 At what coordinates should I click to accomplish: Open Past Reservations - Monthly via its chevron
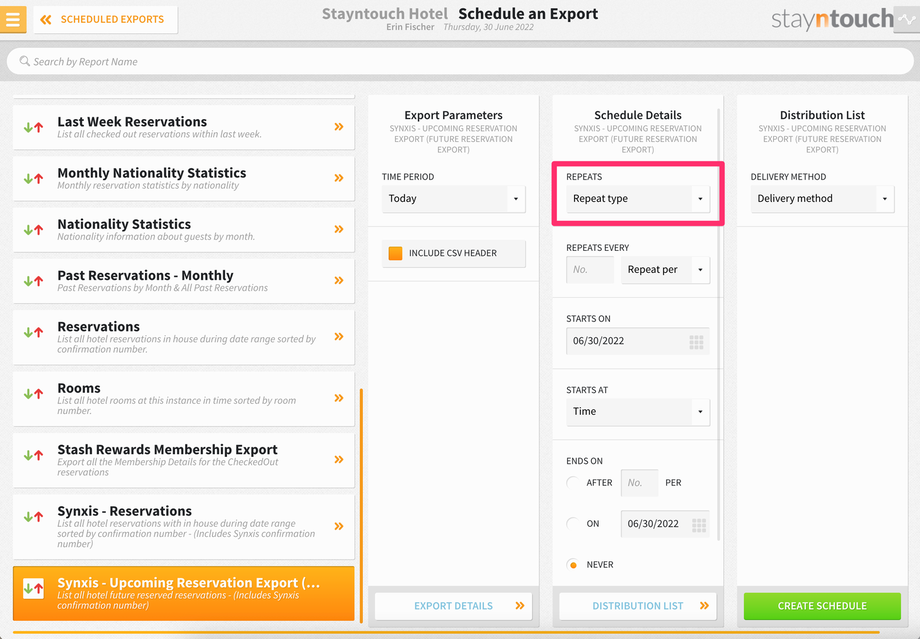pos(339,280)
